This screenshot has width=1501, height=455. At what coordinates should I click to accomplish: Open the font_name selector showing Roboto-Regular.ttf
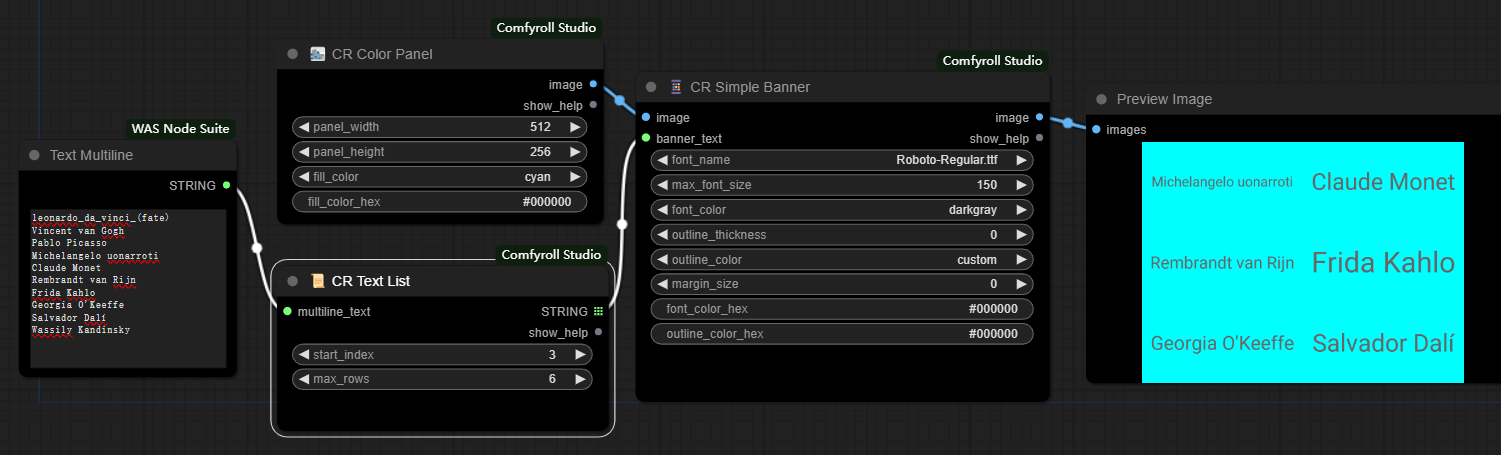click(x=842, y=160)
